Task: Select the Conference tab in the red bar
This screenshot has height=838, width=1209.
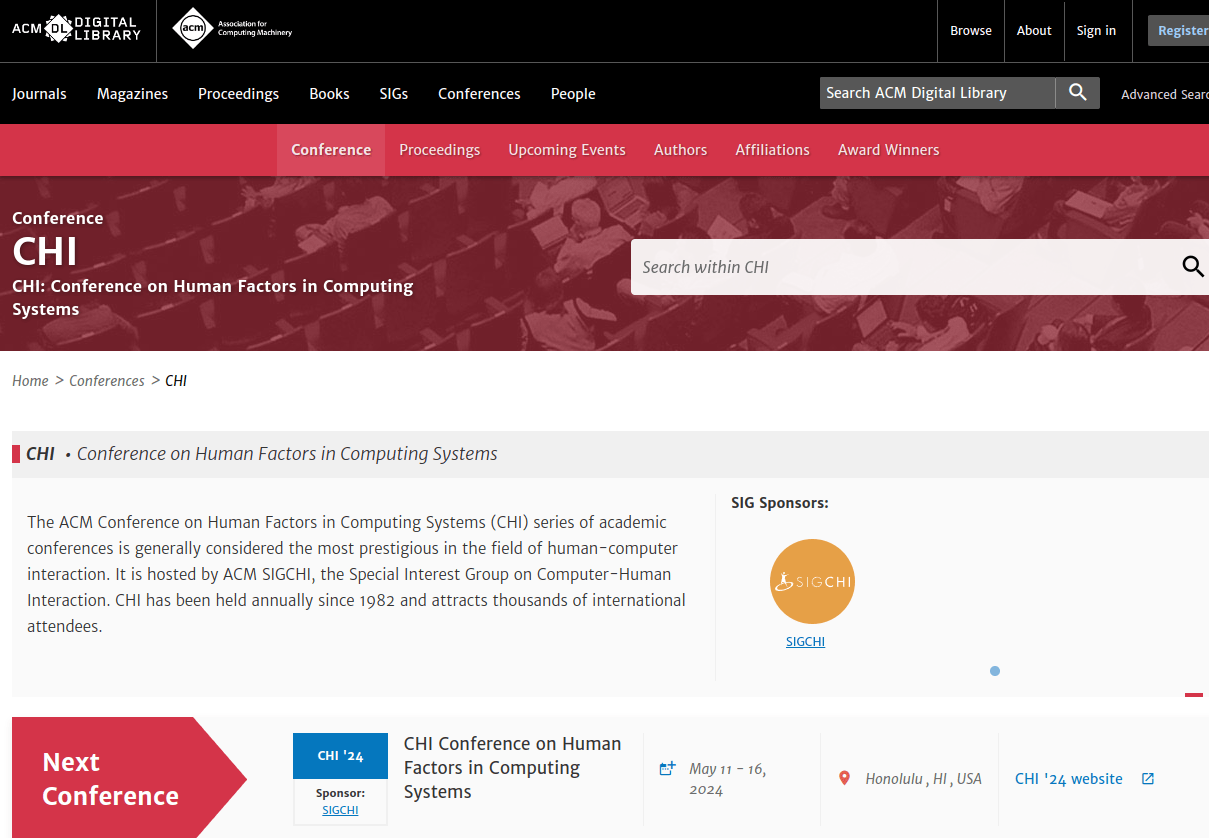Action: coord(331,150)
